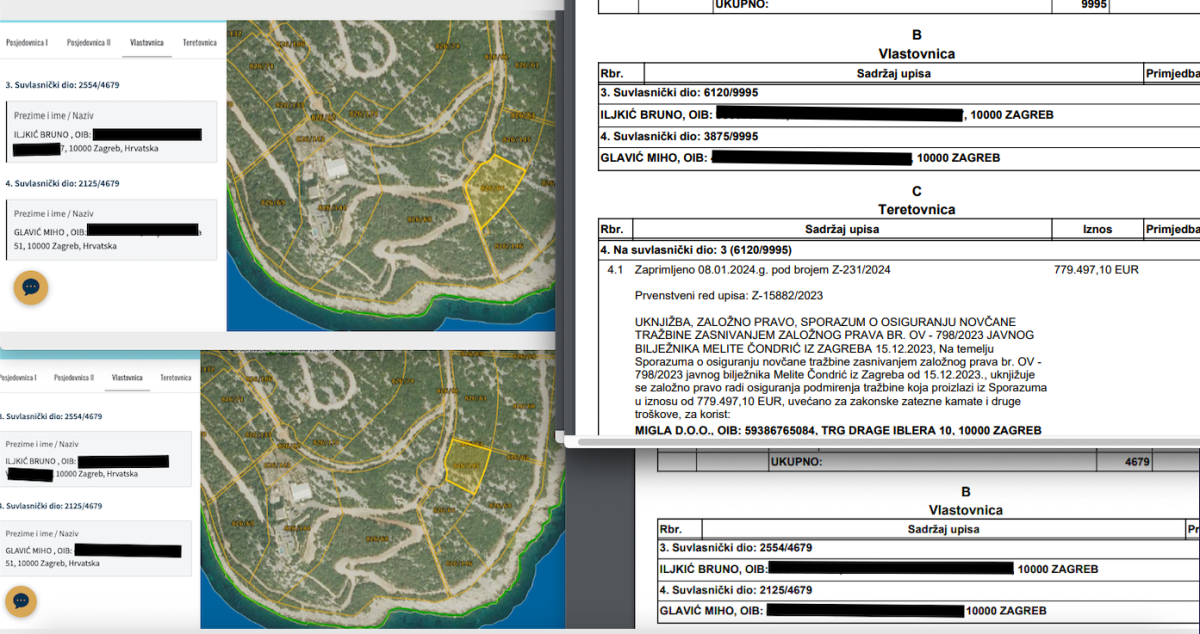The height and width of the screenshot is (634, 1200).
Task: Click 'Teretovnica' heading in upper document
Action: (917, 210)
